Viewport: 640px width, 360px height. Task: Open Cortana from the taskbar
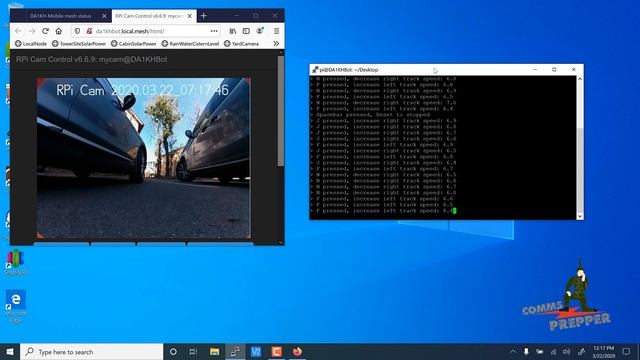pos(173,352)
